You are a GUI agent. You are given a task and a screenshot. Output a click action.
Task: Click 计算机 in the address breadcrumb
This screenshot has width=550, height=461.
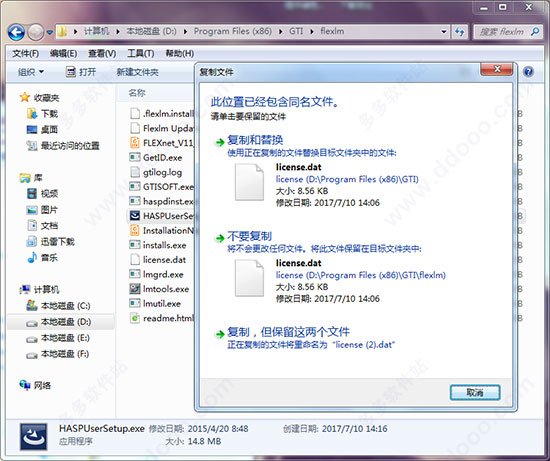coord(96,32)
